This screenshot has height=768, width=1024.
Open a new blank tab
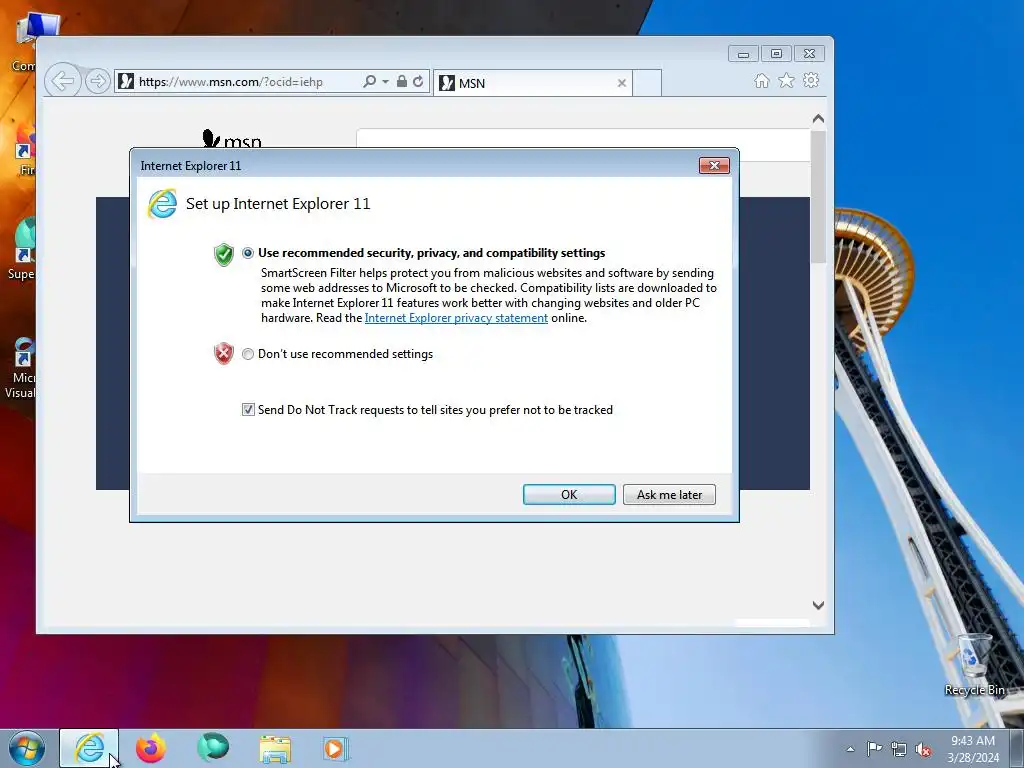click(x=647, y=83)
